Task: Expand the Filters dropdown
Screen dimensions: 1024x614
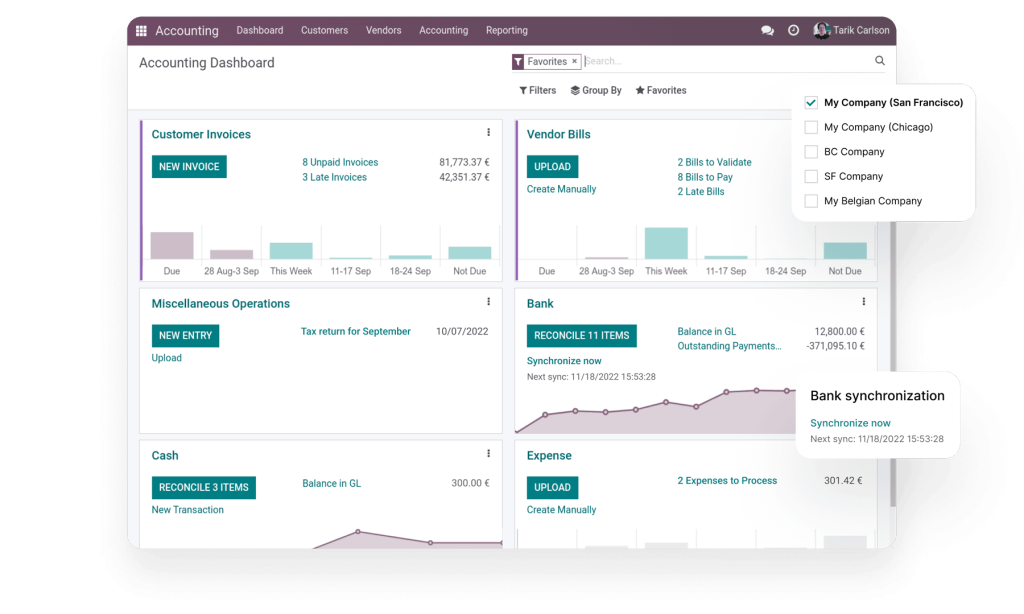Action: pos(538,90)
